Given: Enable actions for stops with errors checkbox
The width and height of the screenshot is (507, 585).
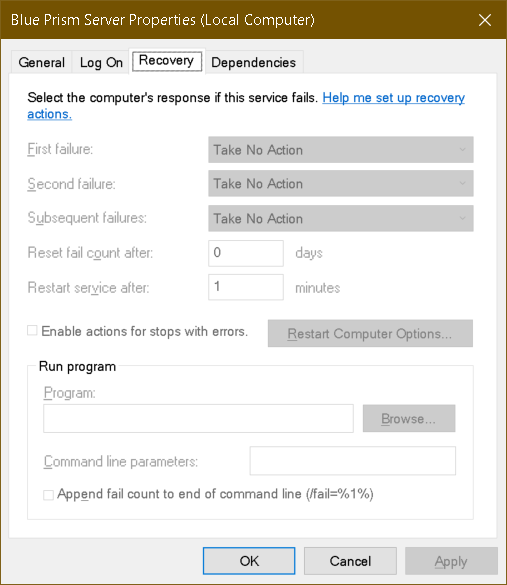Looking at the screenshot, I should [x=32, y=331].
